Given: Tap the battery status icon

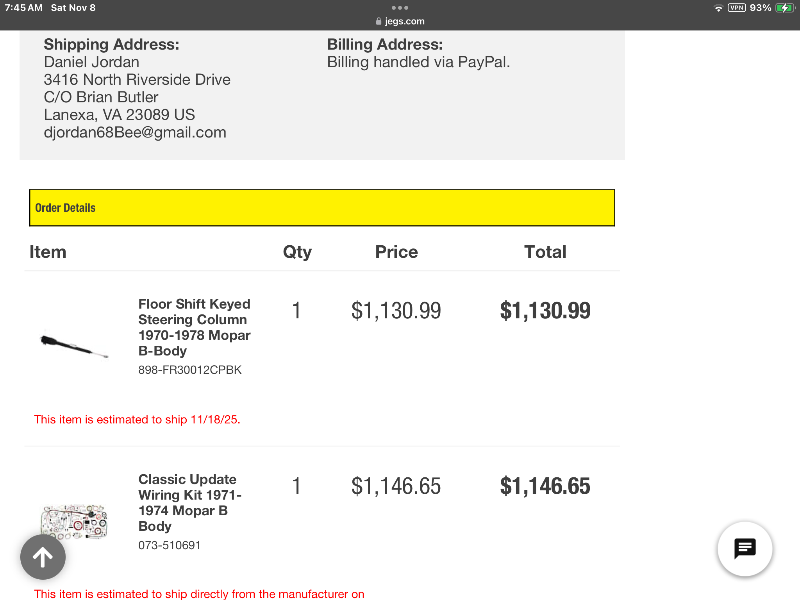Looking at the screenshot, I should point(785,8).
